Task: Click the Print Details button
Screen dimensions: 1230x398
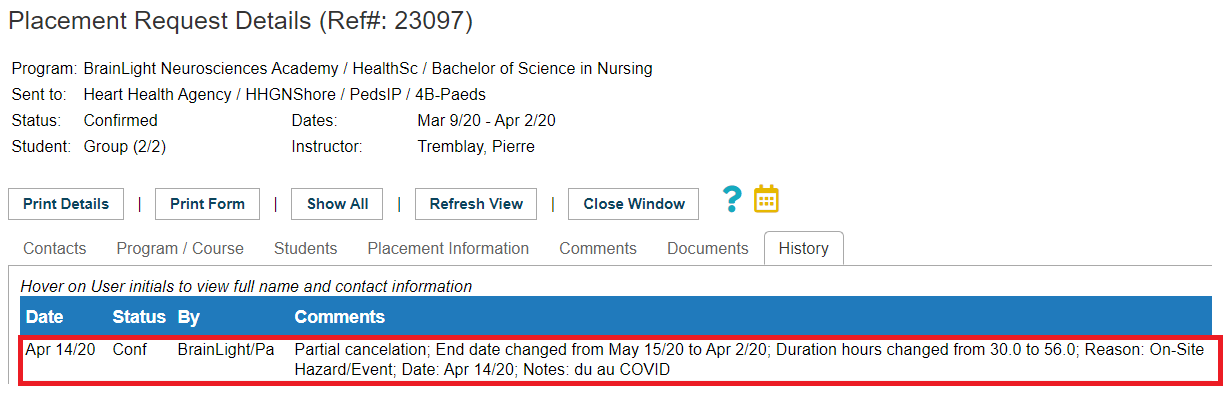Action: (x=66, y=204)
